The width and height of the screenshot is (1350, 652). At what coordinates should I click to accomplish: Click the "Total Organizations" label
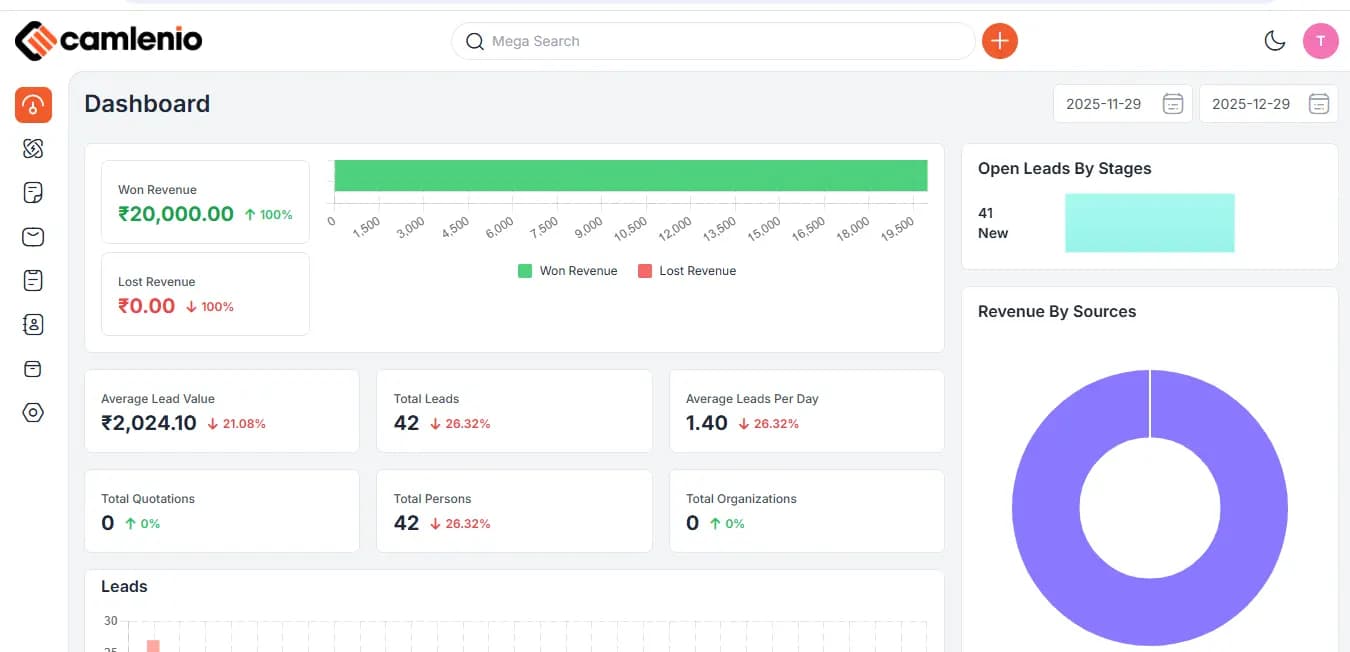point(742,499)
